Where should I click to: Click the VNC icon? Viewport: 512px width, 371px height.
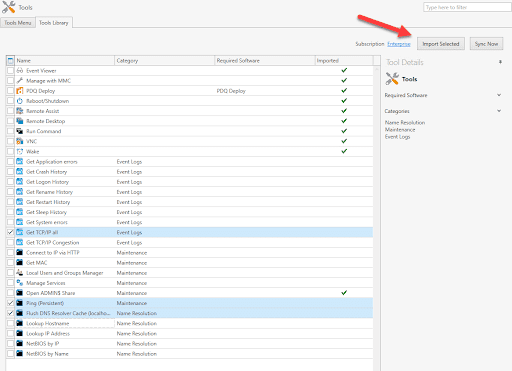(20, 141)
